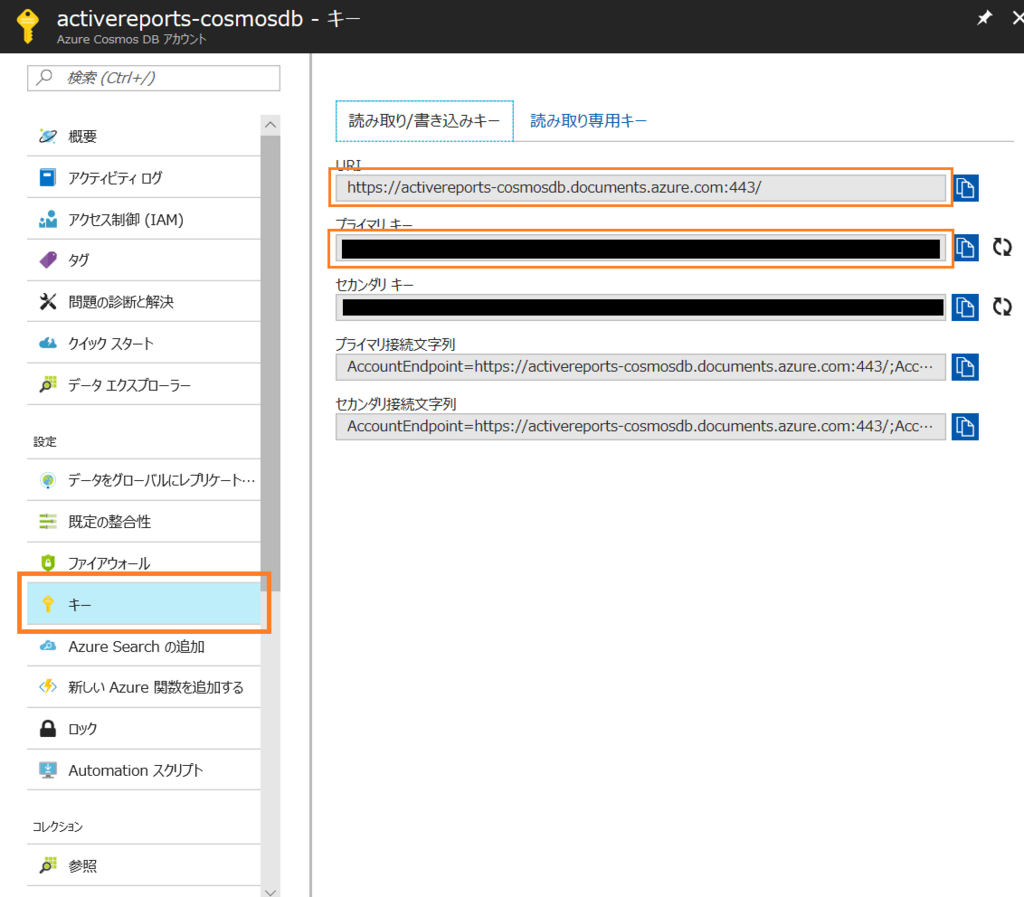This screenshot has width=1024, height=897.
Task: Click the purple タグ icon
Action: click(48, 260)
